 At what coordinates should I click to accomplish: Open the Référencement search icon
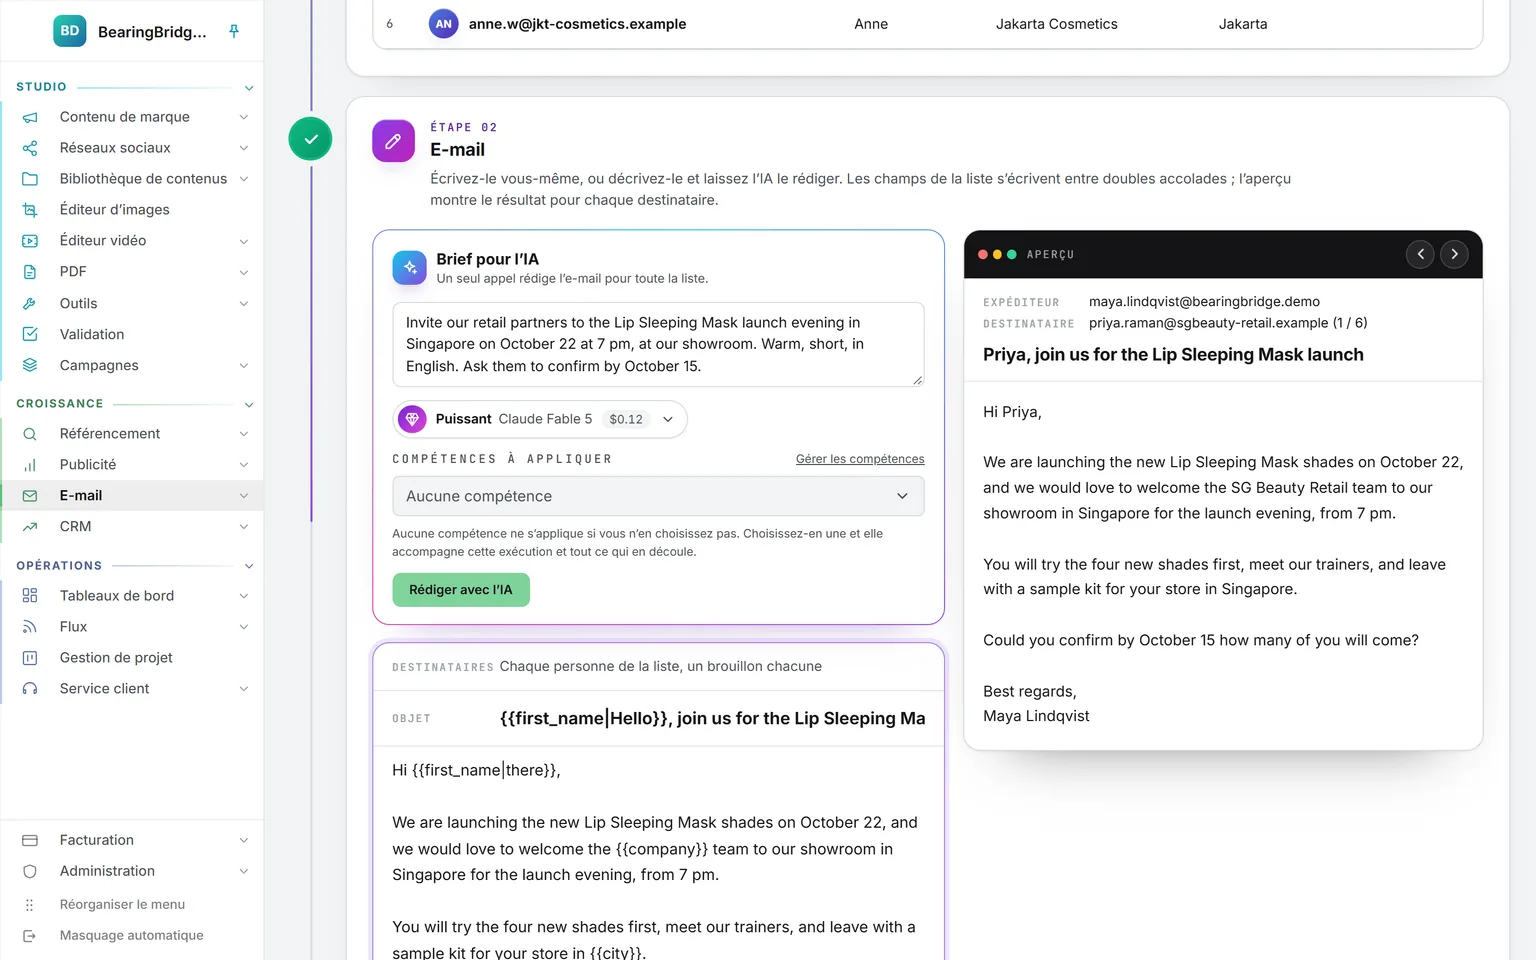[30, 434]
